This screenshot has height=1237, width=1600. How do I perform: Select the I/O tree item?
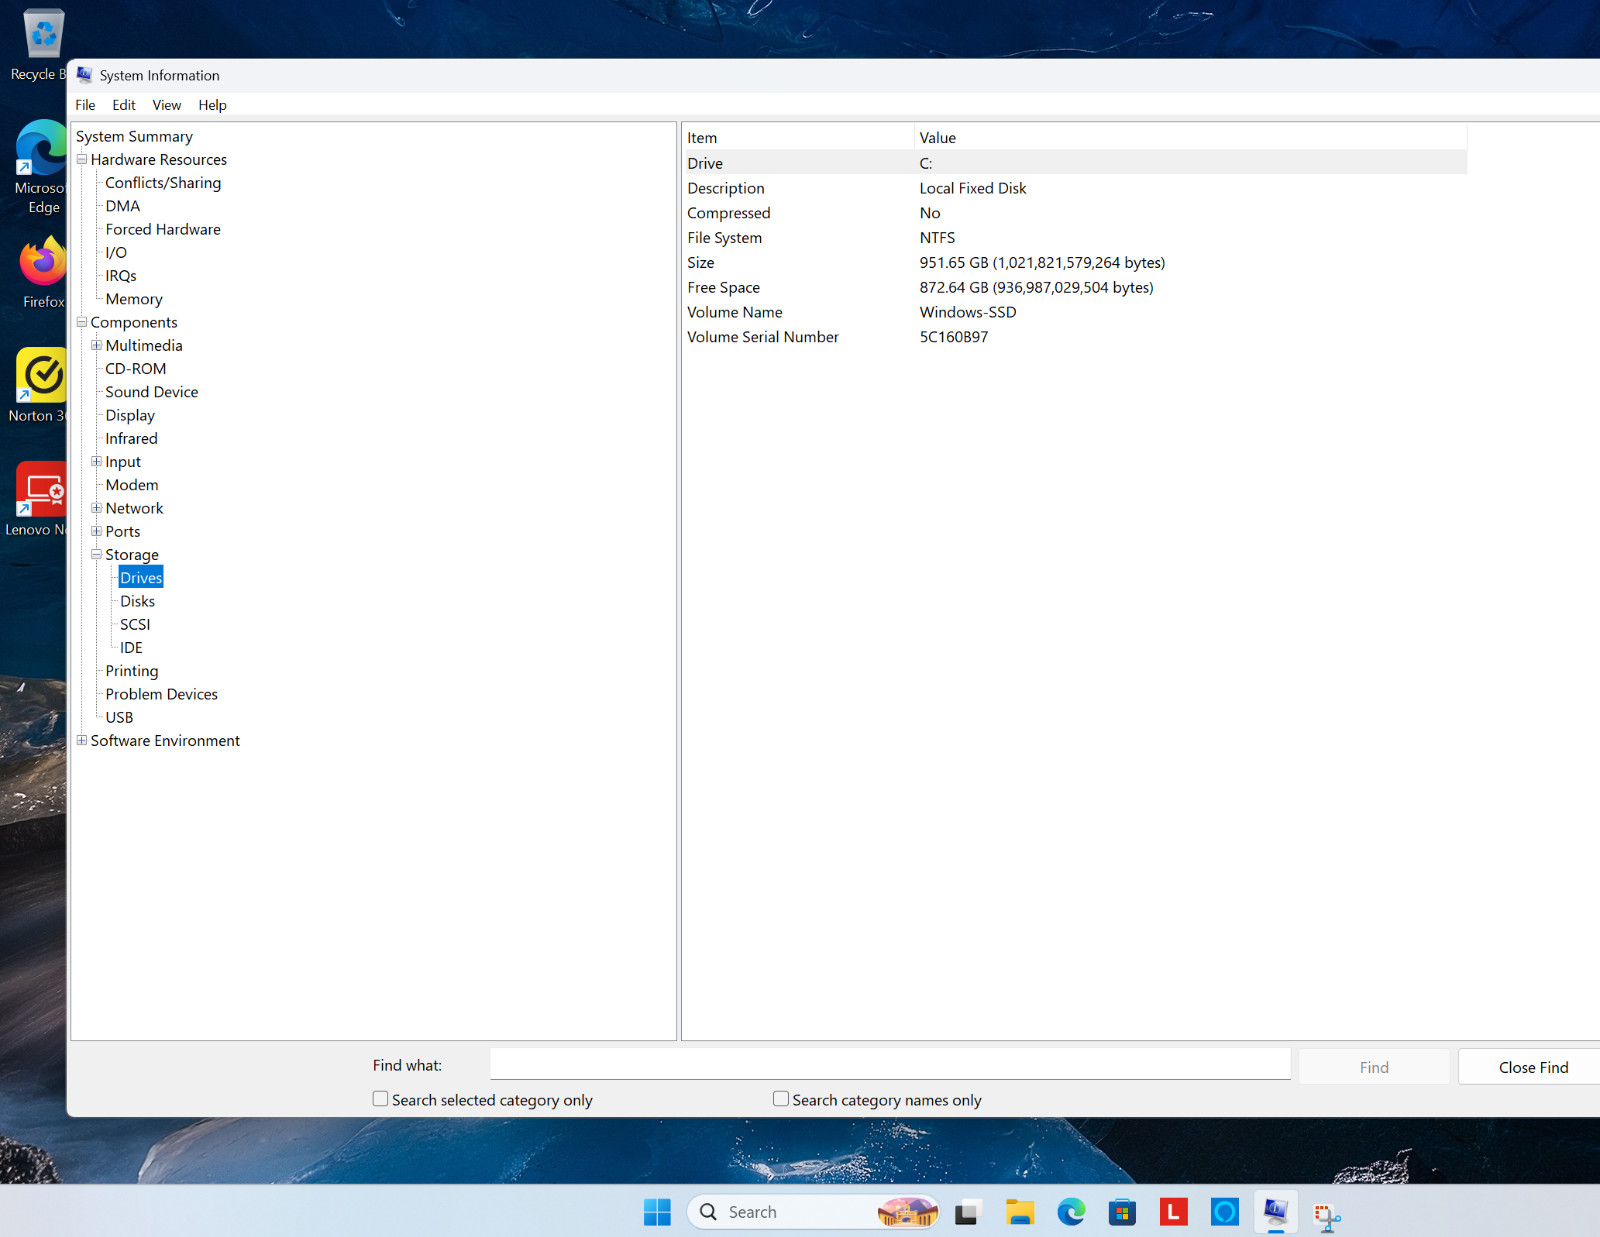coord(116,252)
